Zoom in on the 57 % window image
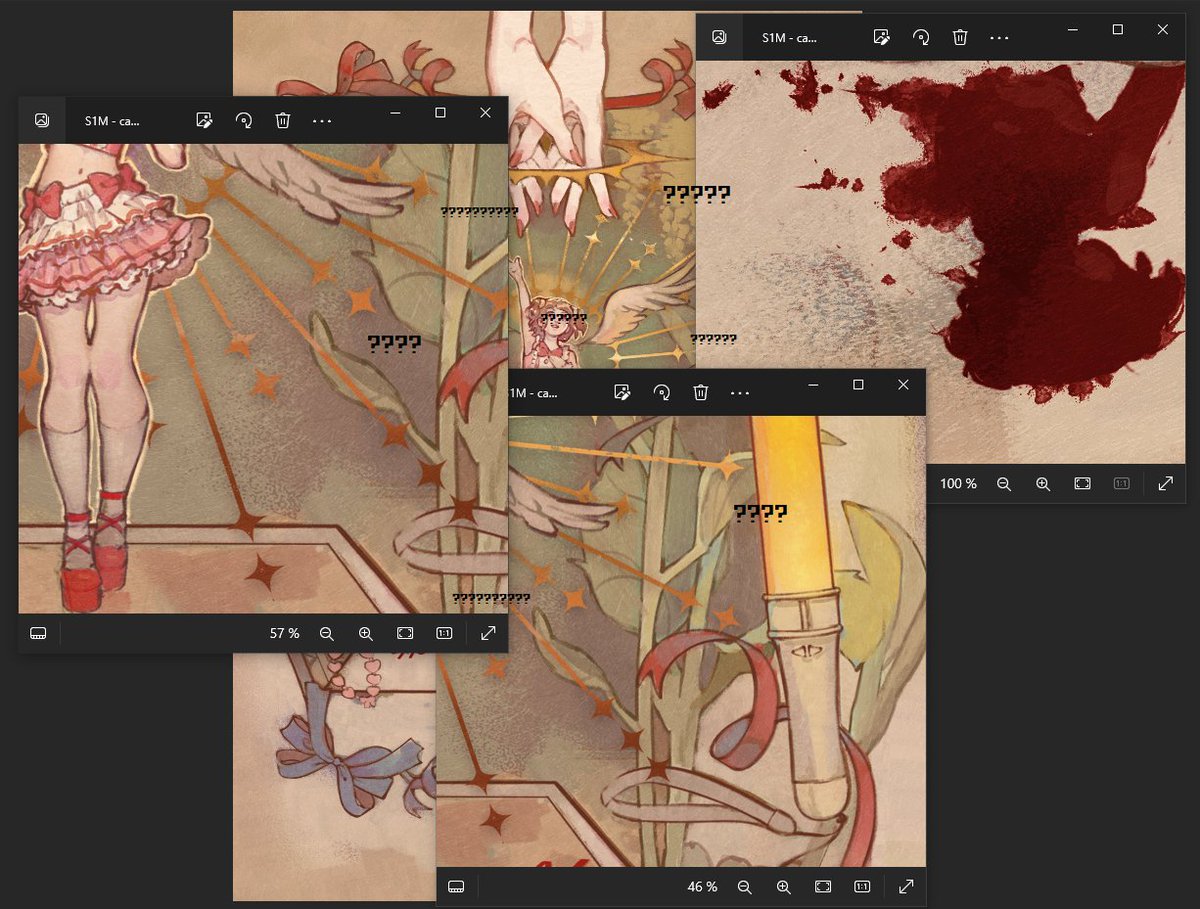Image resolution: width=1200 pixels, height=909 pixels. pyautogui.click(x=366, y=633)
